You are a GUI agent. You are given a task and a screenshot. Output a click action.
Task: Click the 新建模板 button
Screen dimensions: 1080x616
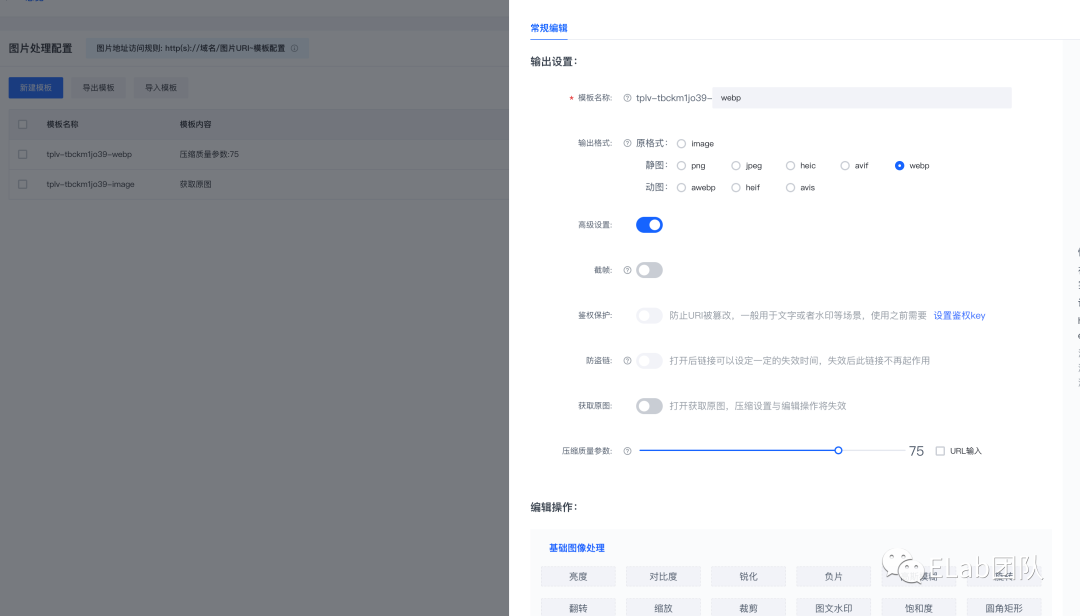pyautogui.click(x=36, y=88)
